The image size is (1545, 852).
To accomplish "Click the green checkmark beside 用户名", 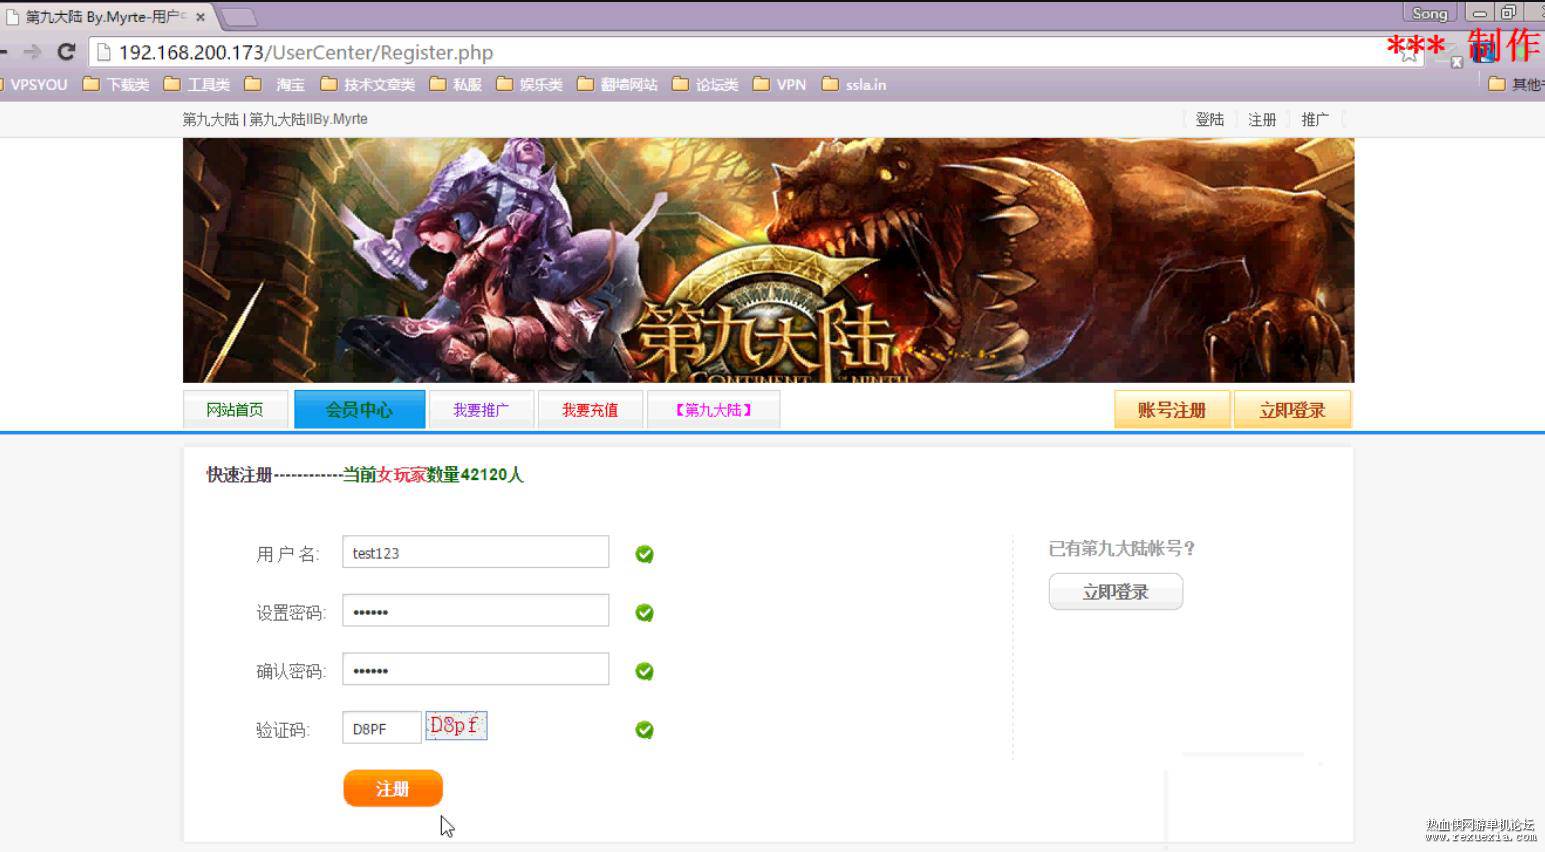I will 645,554.
